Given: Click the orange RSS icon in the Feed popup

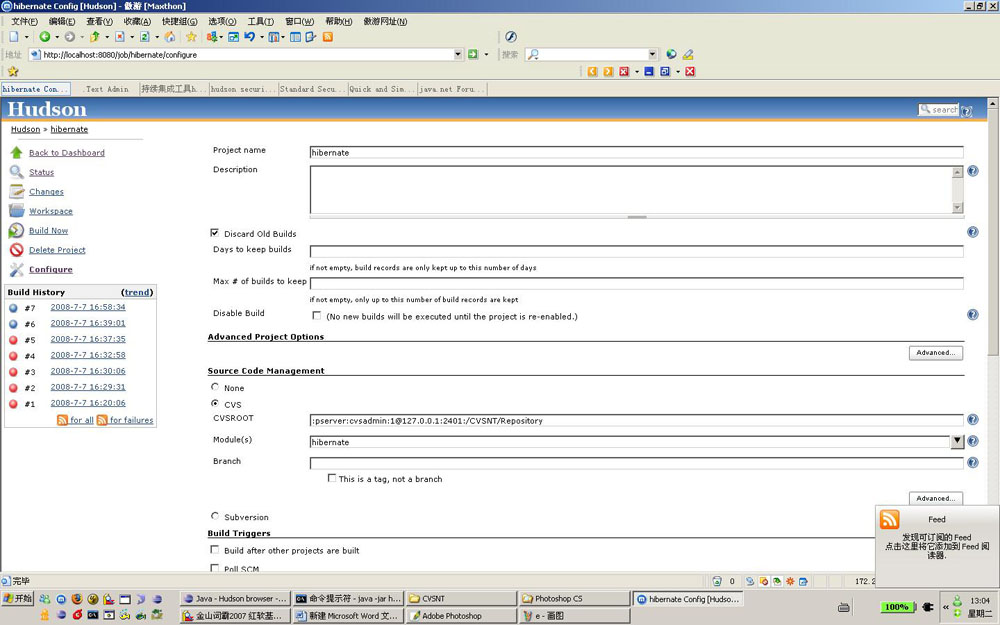Looking at the screenshot, I should tap(889, 519).
